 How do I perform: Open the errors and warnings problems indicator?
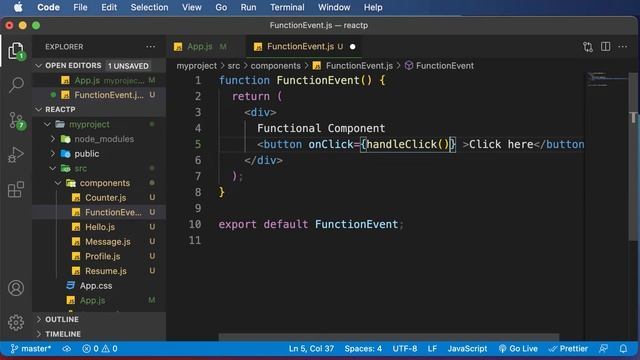point(100,349)
